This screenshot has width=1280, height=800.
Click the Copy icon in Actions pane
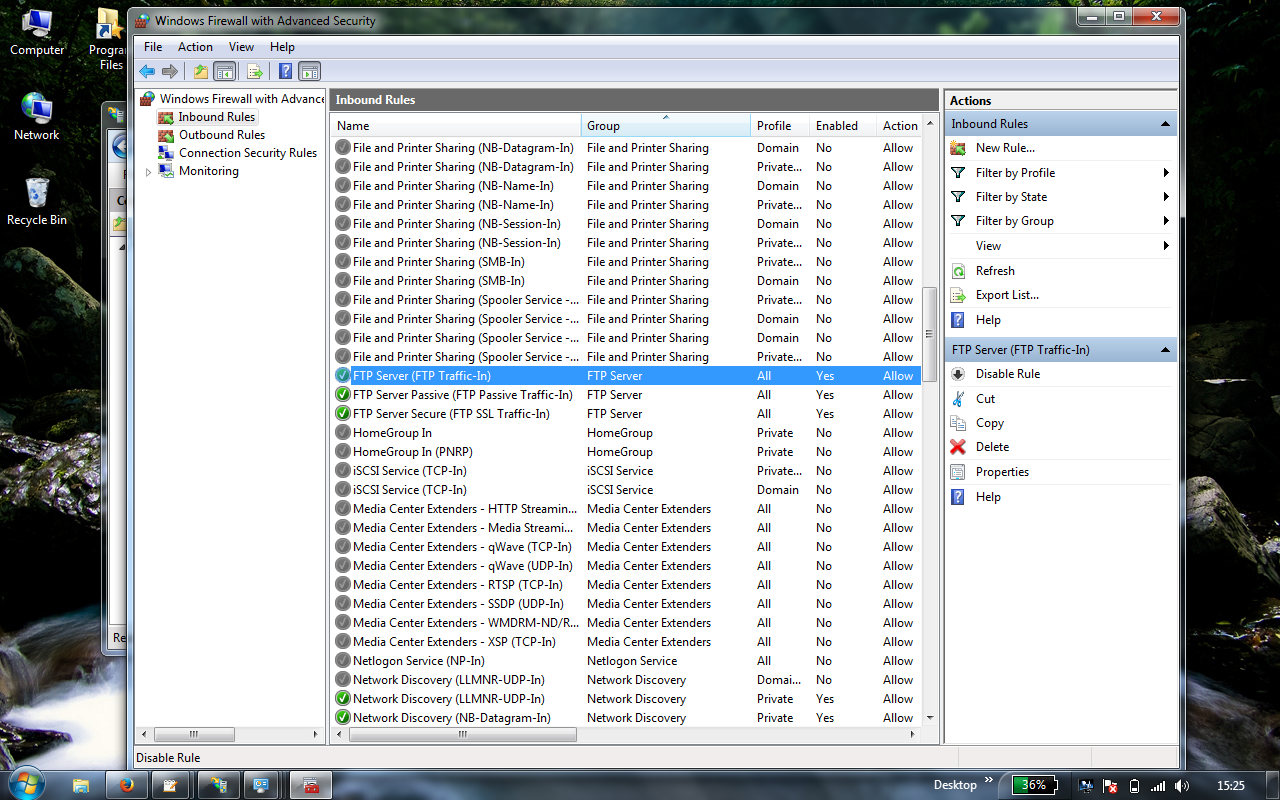tap(958, 423)
